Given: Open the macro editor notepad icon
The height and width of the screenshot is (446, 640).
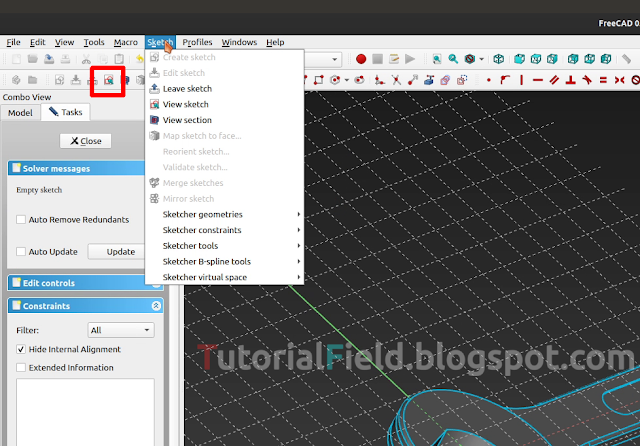Looking at the screenshot, I should click(x=394, y=59).
